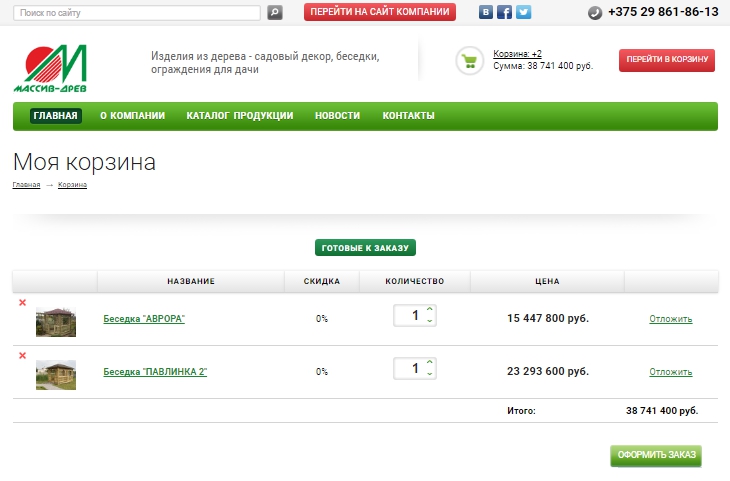The width and height of the screenshot is (730, 481).
Task: Click the green shopping cart icon
Action: coord(469,61)
